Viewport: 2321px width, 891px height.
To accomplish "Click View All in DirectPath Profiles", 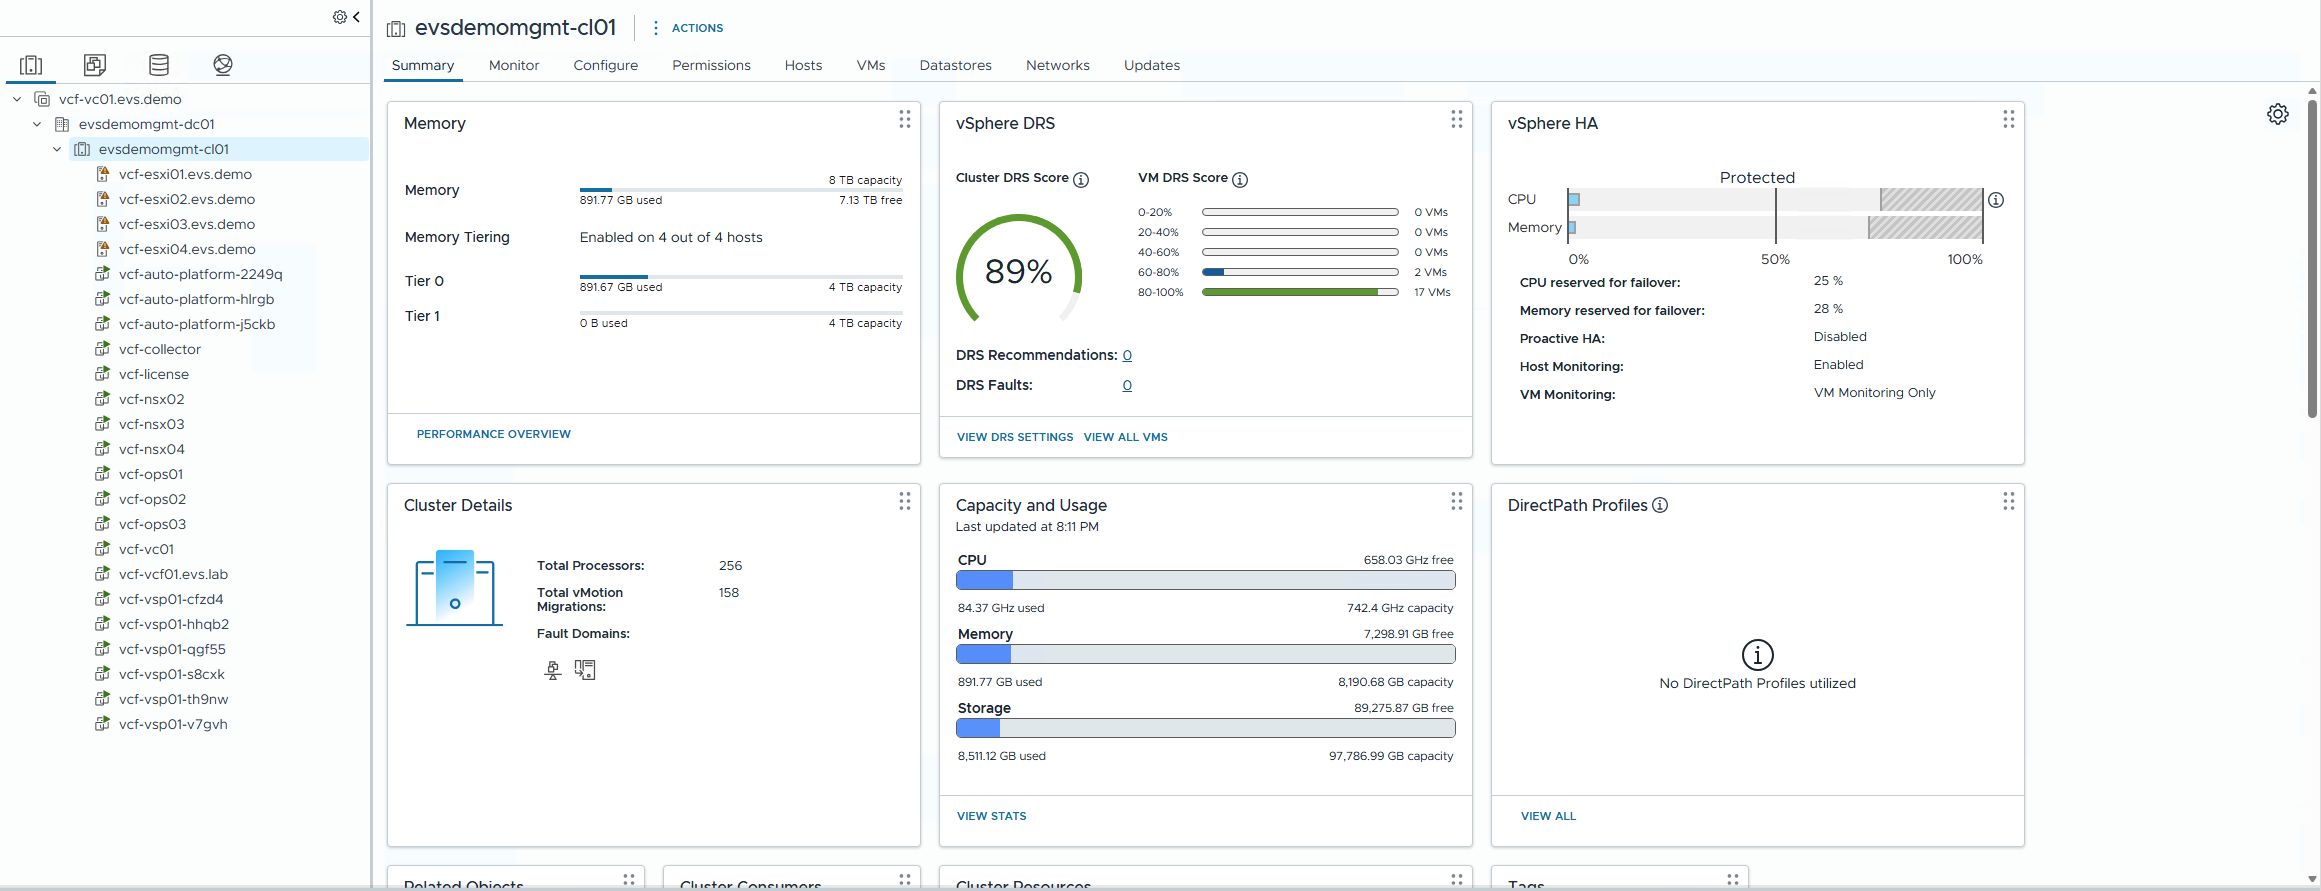I will point(1548,816).
